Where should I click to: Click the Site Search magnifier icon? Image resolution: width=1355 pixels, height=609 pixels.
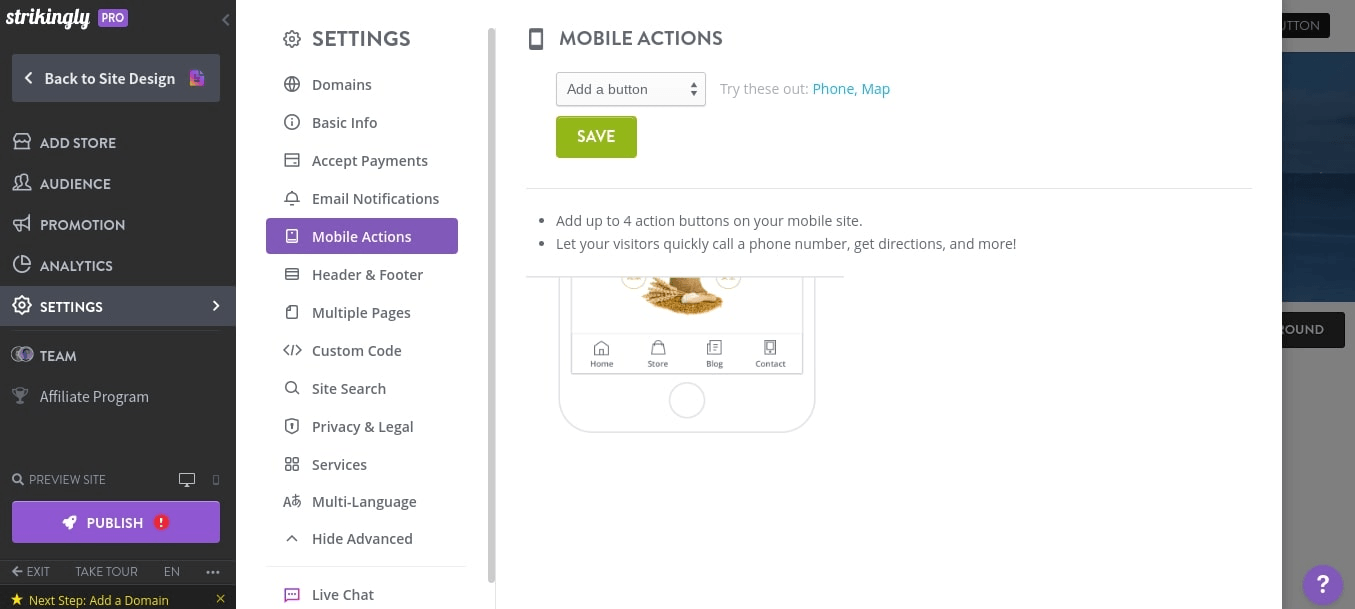pyautogui.click(x=292, y=388)
